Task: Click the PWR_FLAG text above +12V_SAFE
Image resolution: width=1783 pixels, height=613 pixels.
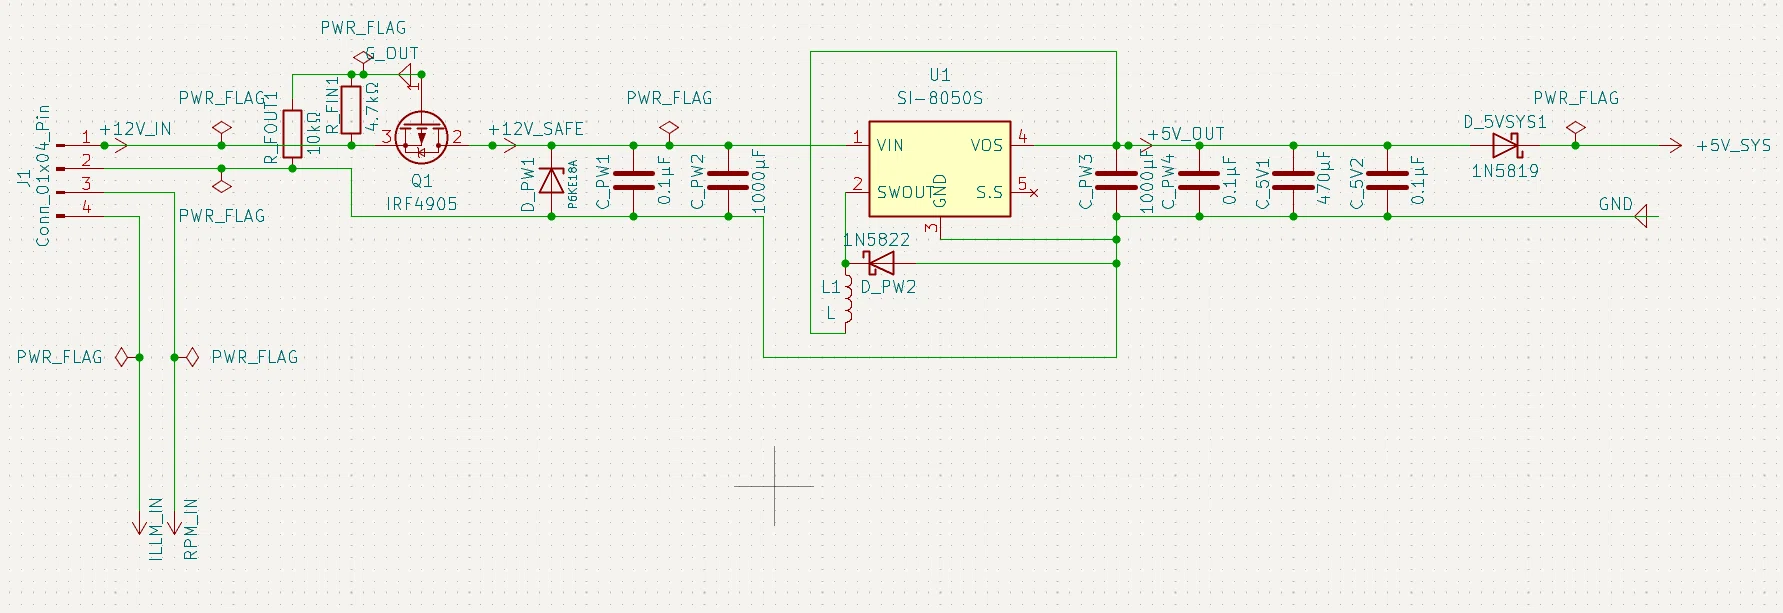Action: pos(669,98)
